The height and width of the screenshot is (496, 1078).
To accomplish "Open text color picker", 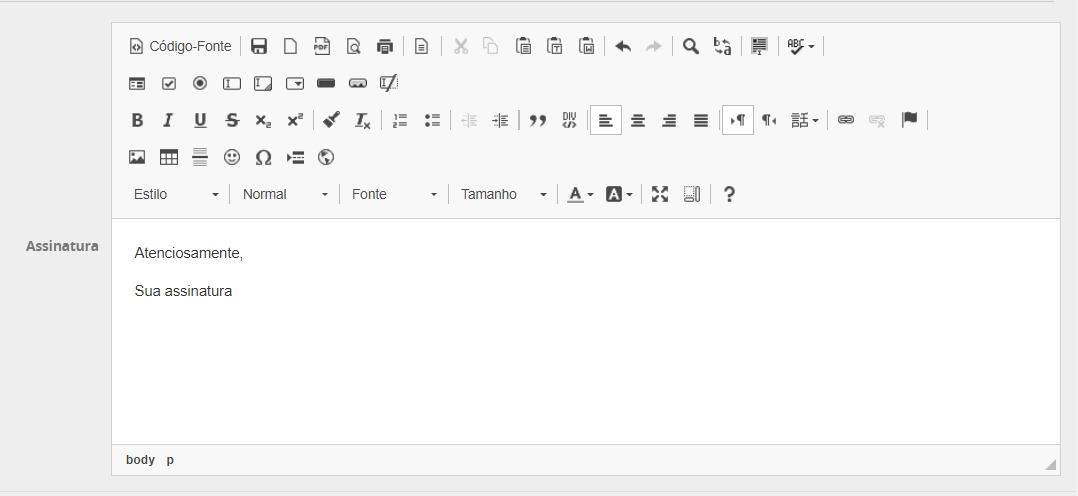I will (x=580, y=194).
